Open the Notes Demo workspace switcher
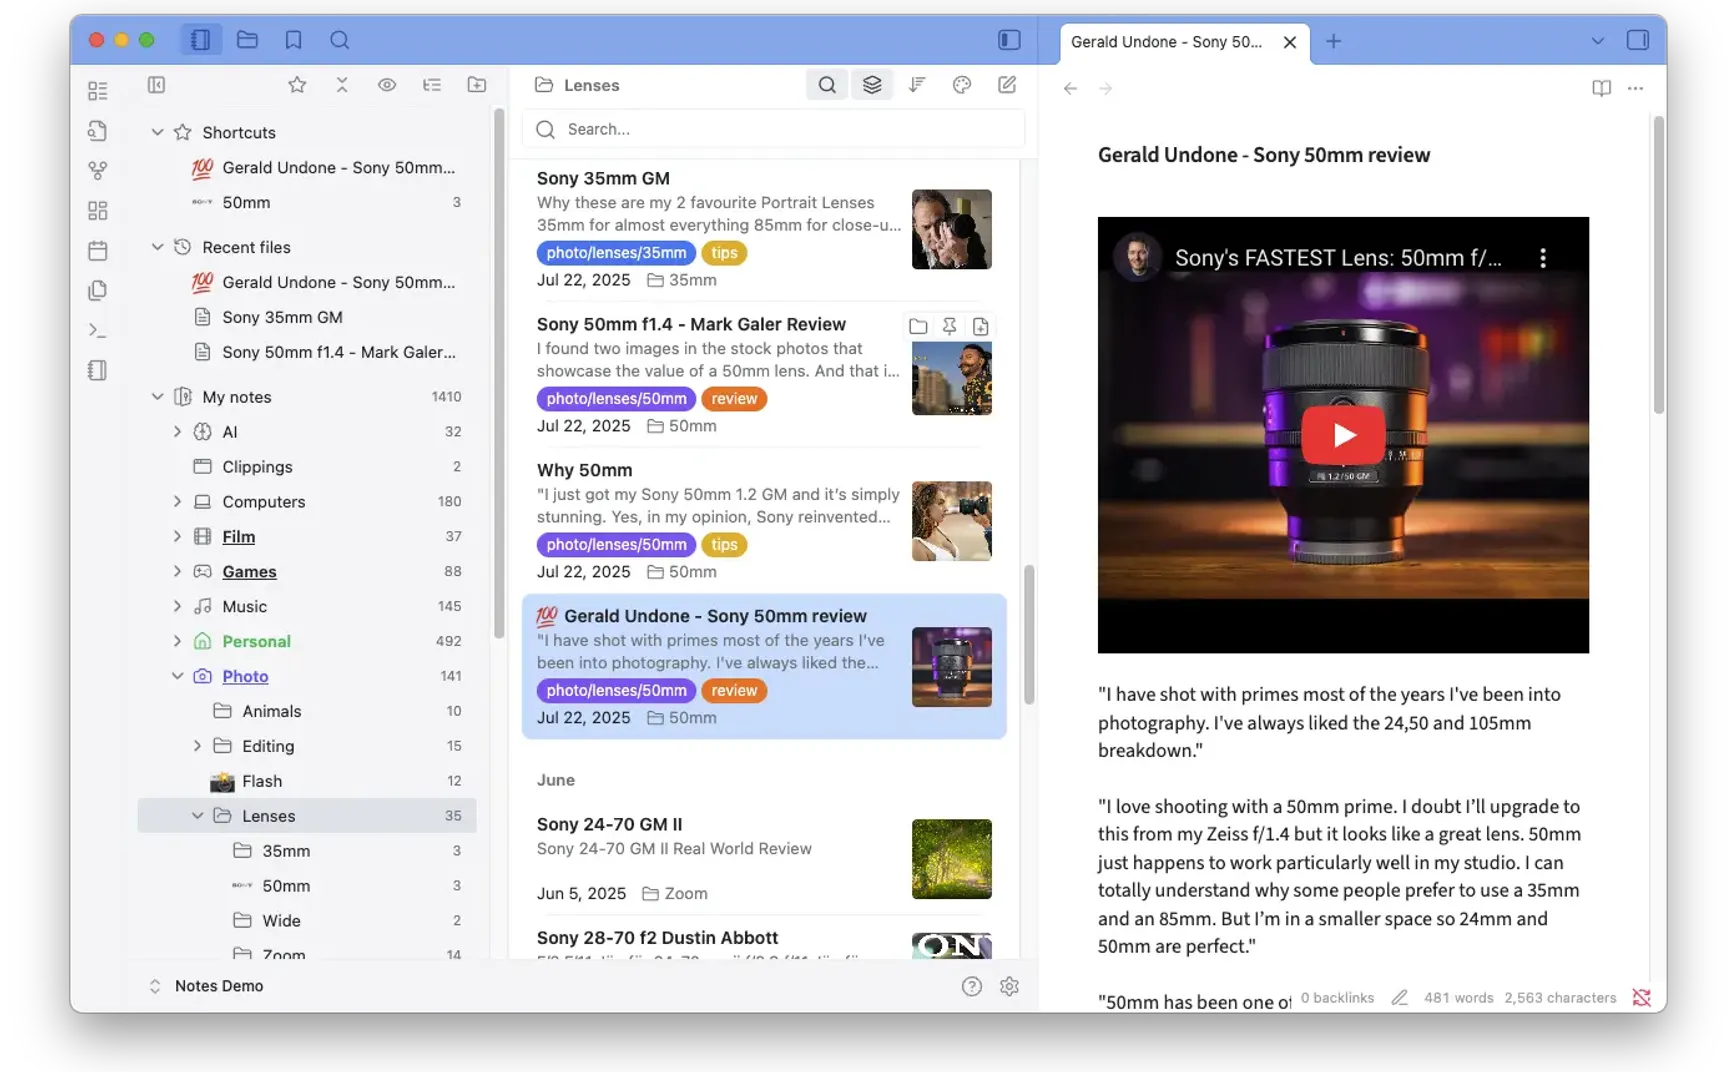This screenshot has height=1072, width=1736. click(x=220, y=986)
